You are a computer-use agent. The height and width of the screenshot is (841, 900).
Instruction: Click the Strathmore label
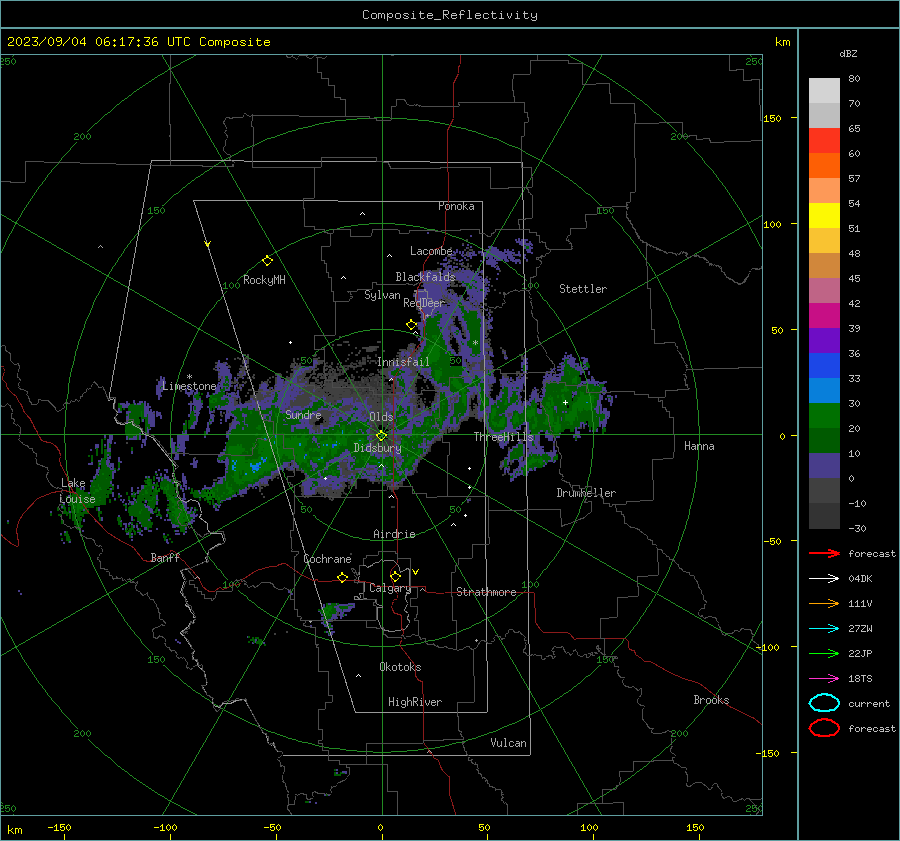(x=486, y=592)
